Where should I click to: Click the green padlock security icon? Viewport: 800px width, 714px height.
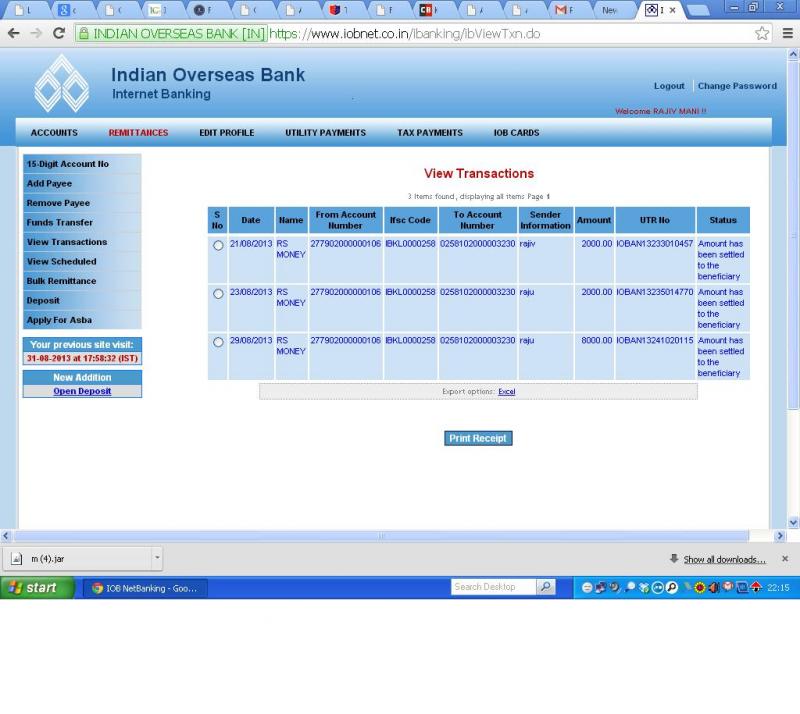[84, 34]
